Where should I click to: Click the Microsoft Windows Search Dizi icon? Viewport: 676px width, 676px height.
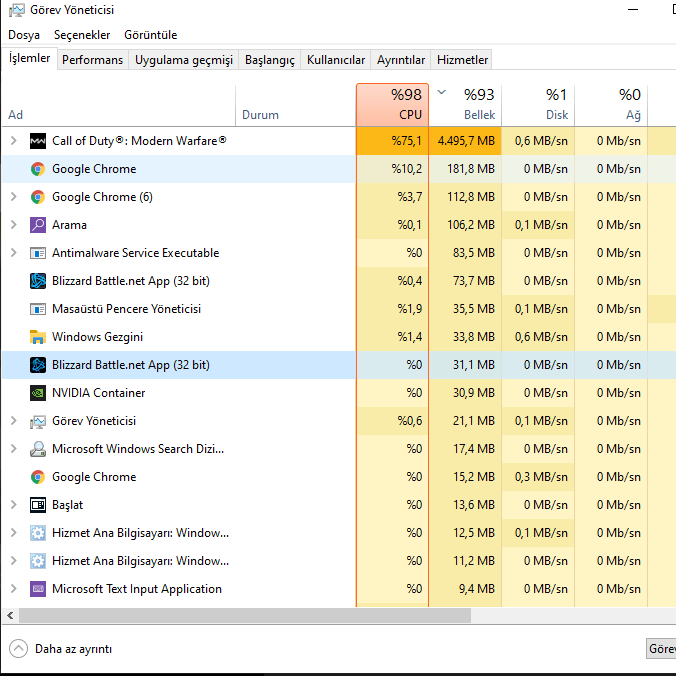(x=38, y=449)
